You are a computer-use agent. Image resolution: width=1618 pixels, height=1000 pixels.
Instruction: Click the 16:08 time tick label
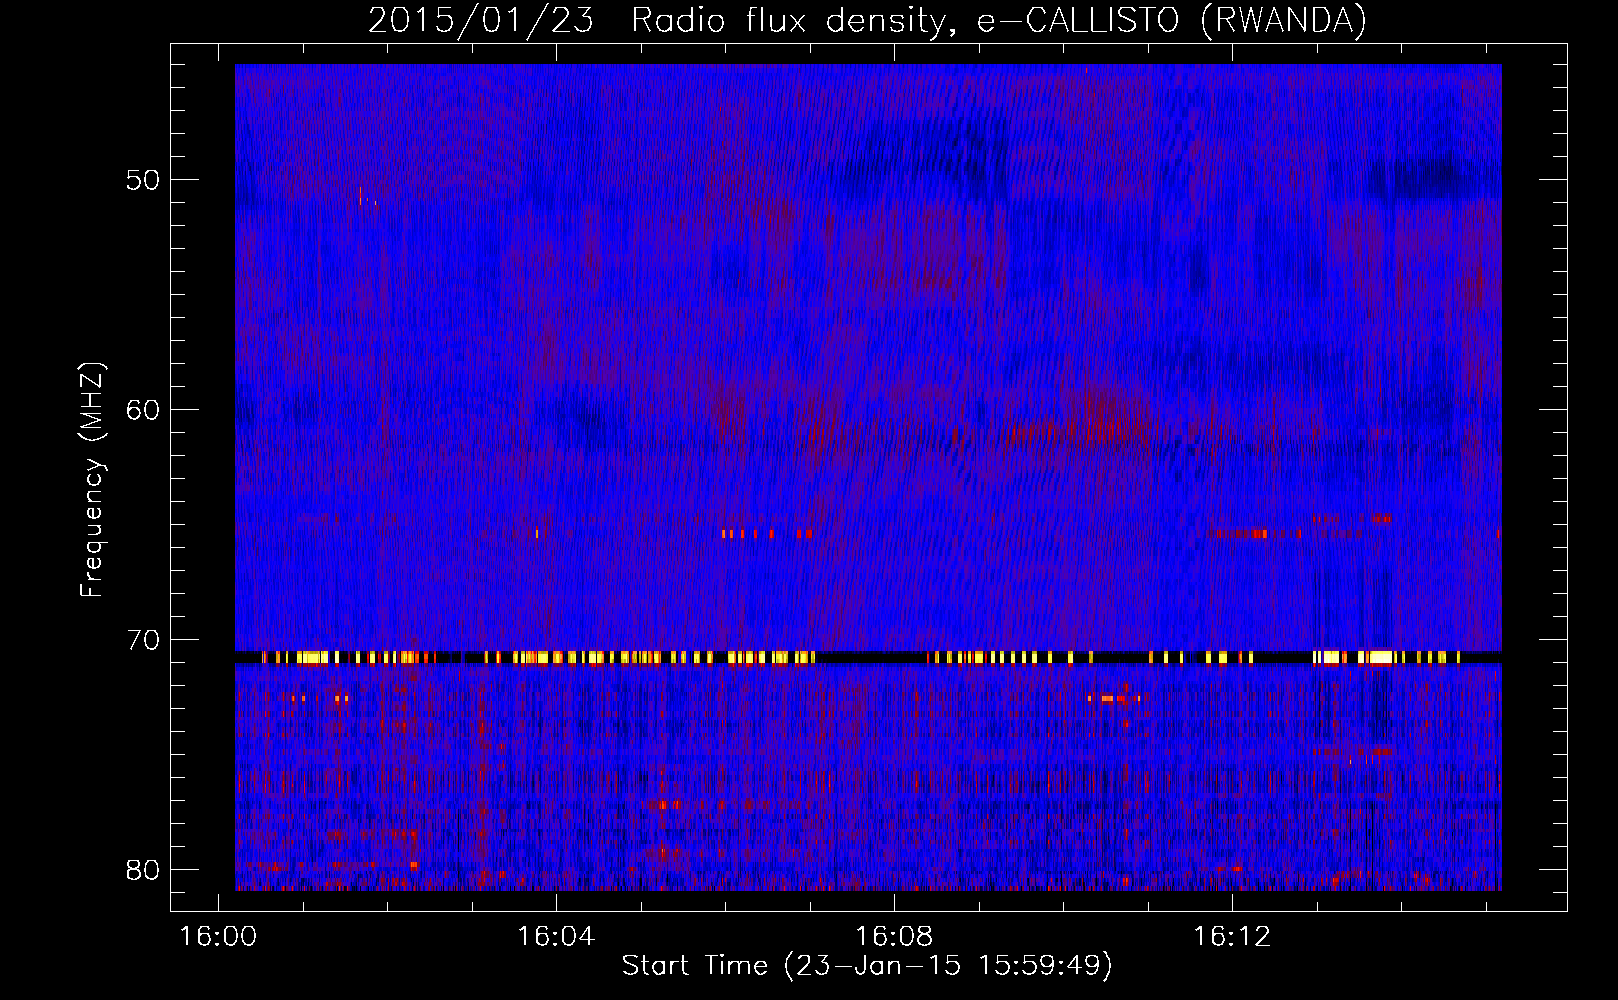tap(894, 936)
